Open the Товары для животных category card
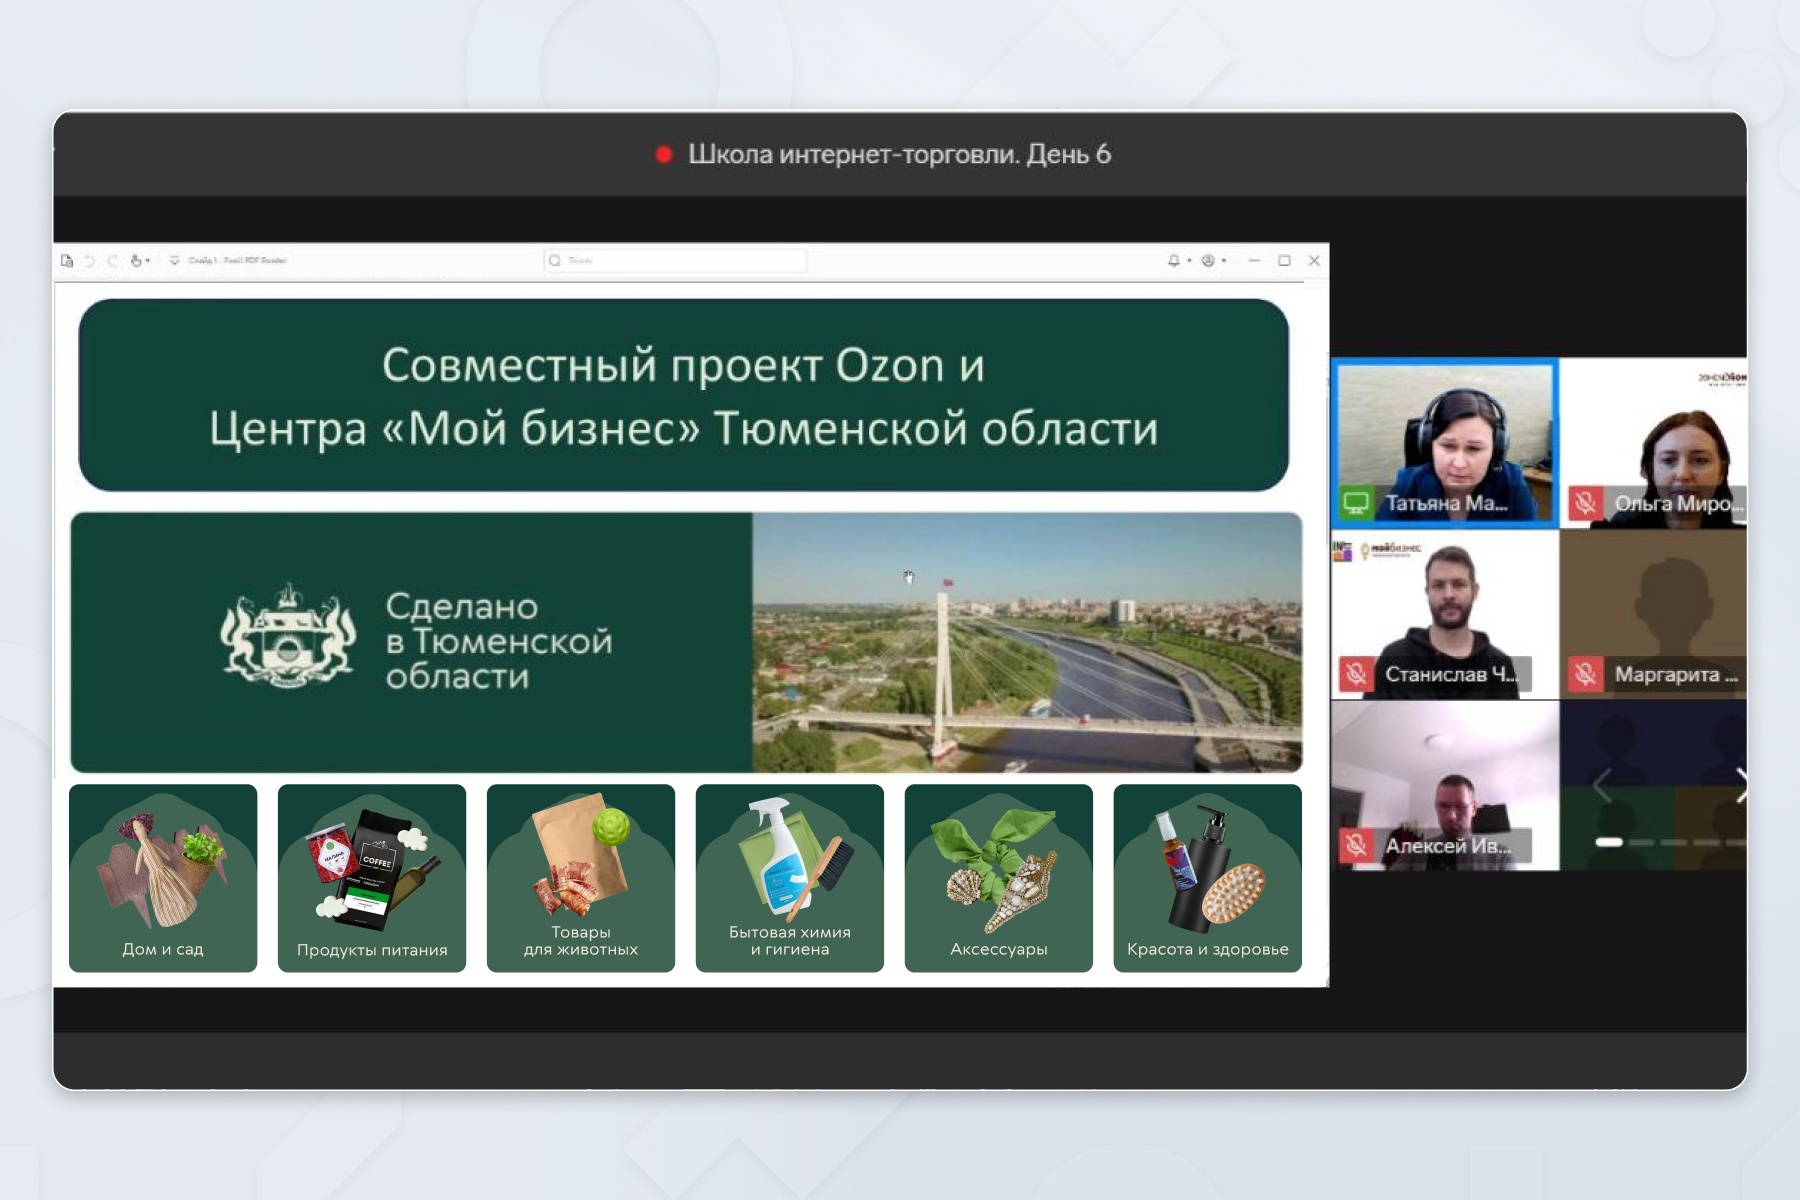 581,878
